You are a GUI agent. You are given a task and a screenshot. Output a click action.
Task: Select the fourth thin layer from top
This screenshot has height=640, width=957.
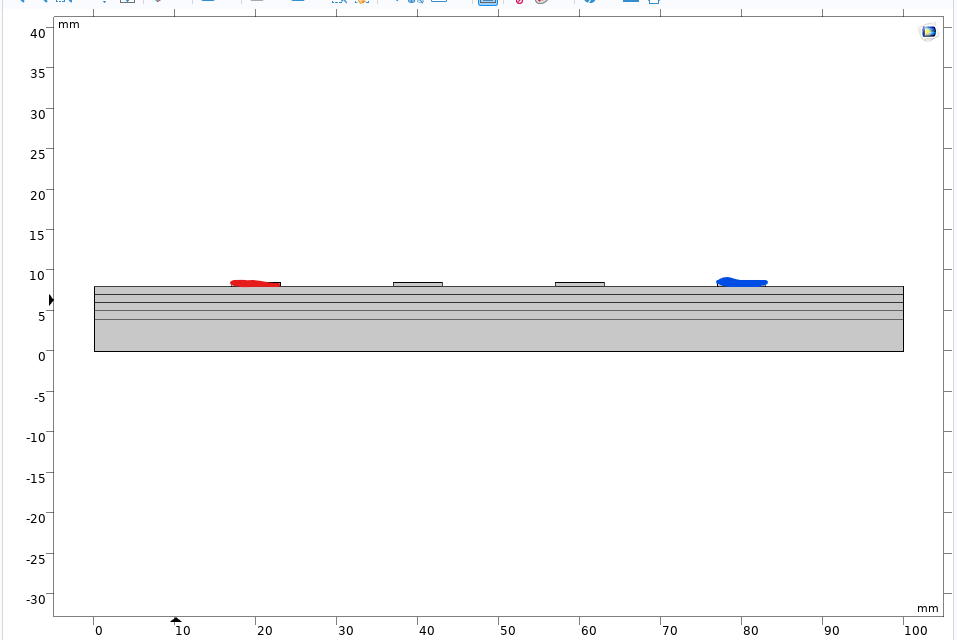click(x=498, y=315)
